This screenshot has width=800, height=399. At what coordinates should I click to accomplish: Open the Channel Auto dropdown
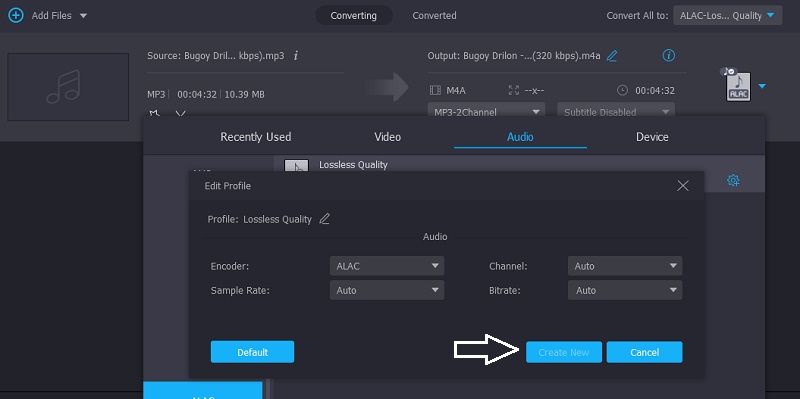(x=625, y=266)
